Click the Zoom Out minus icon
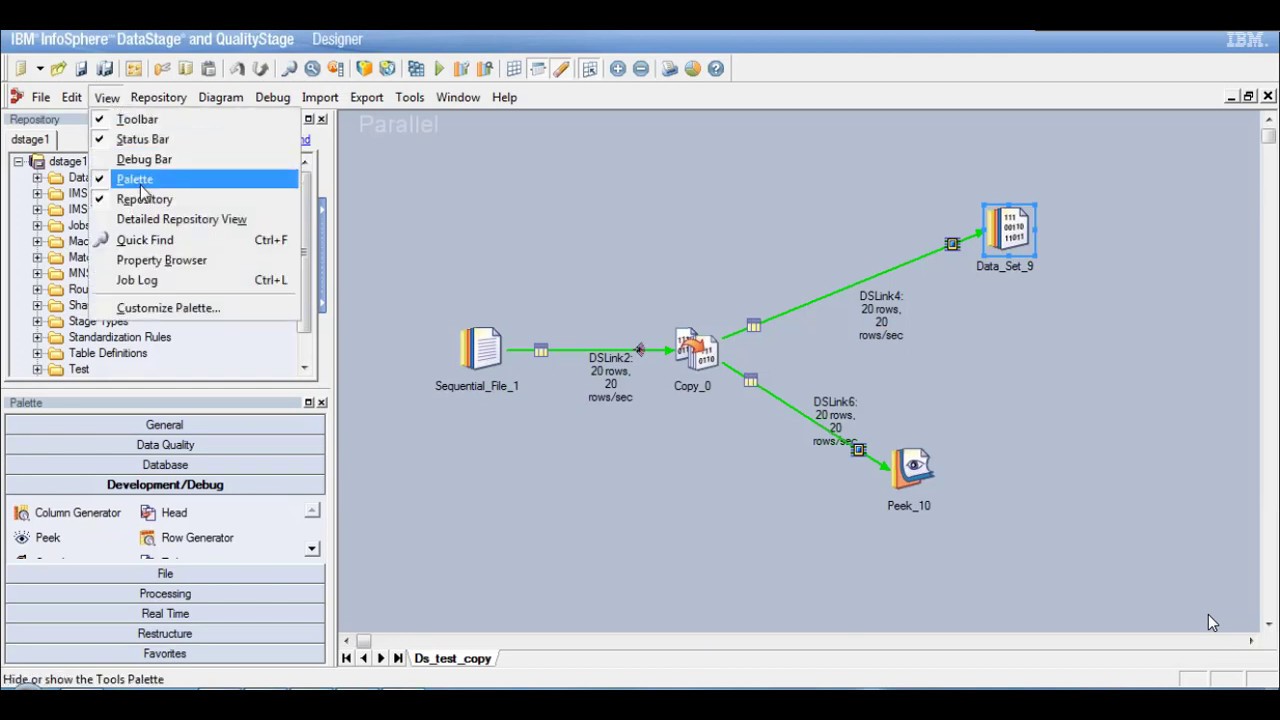This screenshot has height=720, width=1280. (x=641, y=68)
